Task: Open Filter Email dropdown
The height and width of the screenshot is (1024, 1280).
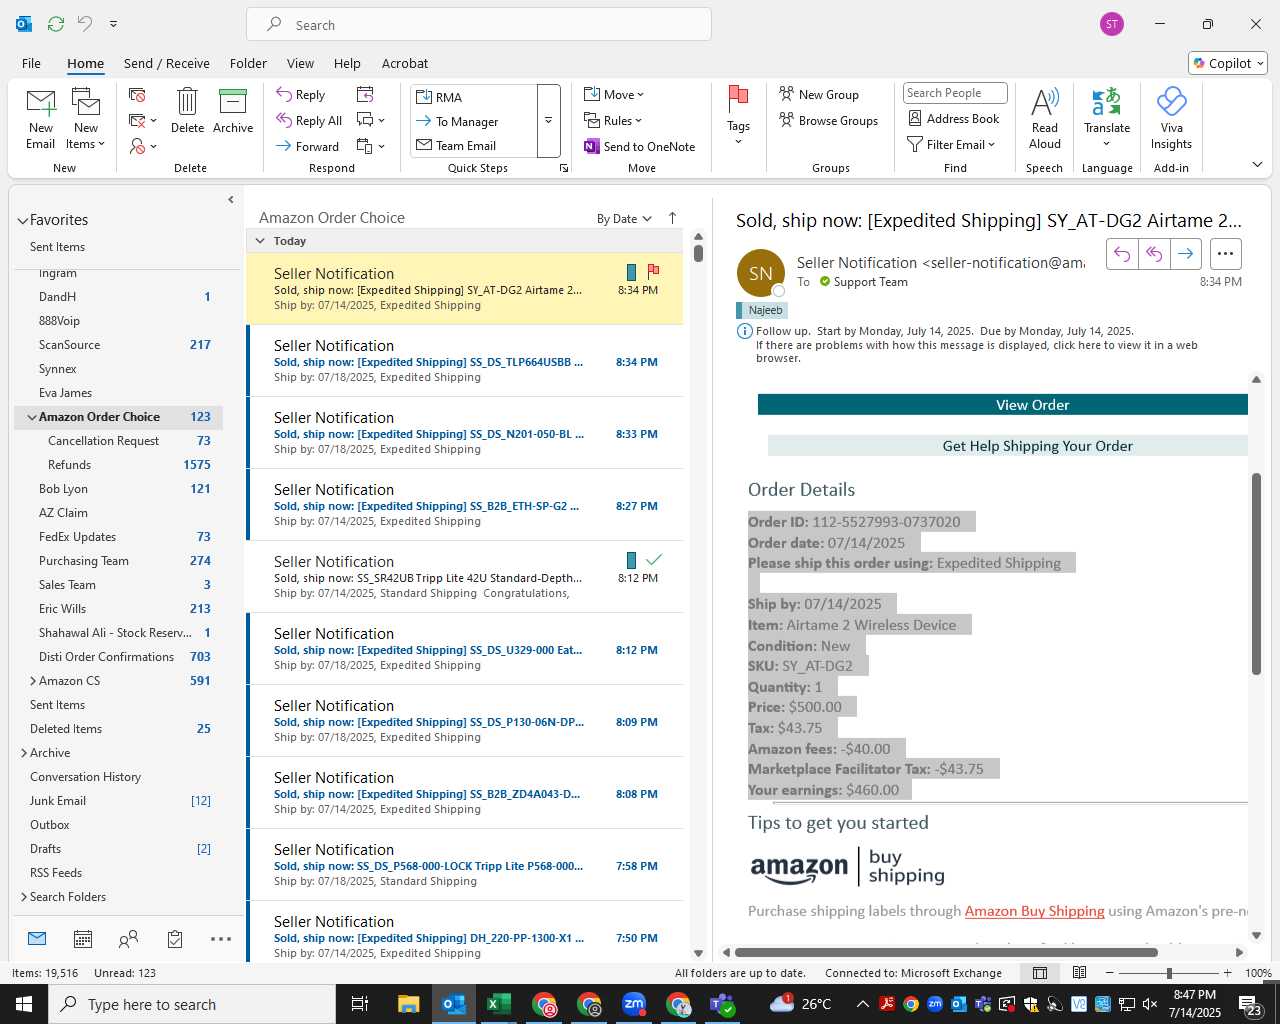Action: (x=951, y=144)
